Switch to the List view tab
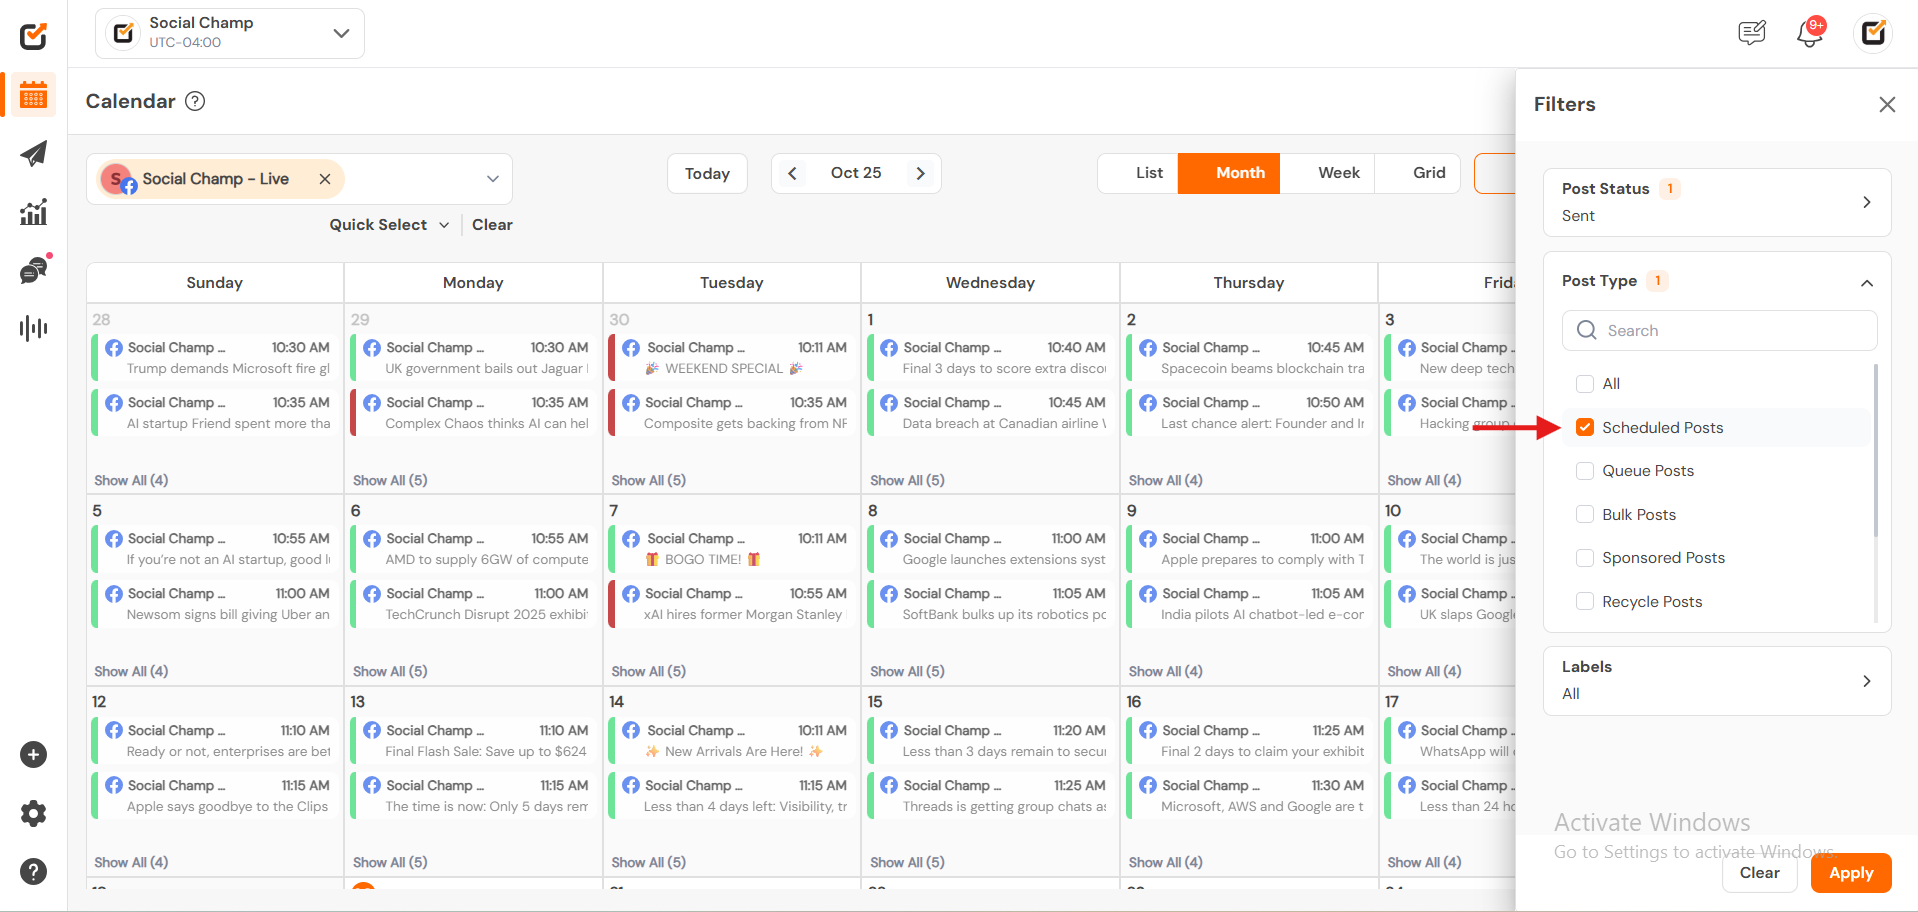The image size is (1918, 912). [x=1149, y=173]
